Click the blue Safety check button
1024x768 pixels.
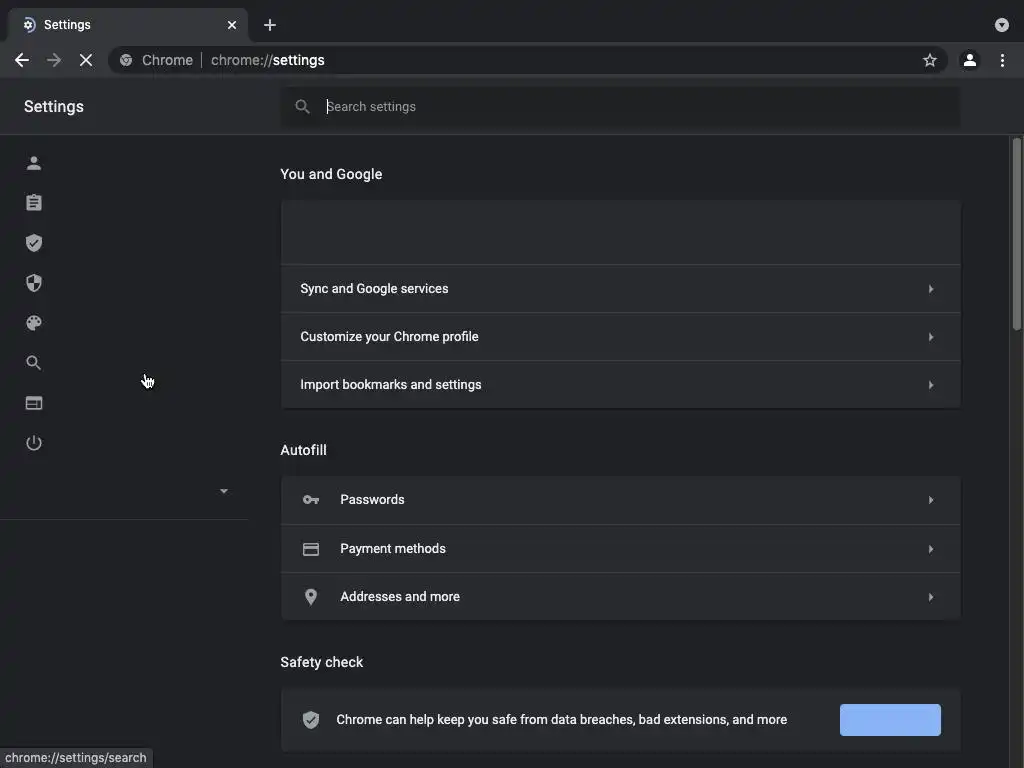pyautogui.click(x=890, y=720)
